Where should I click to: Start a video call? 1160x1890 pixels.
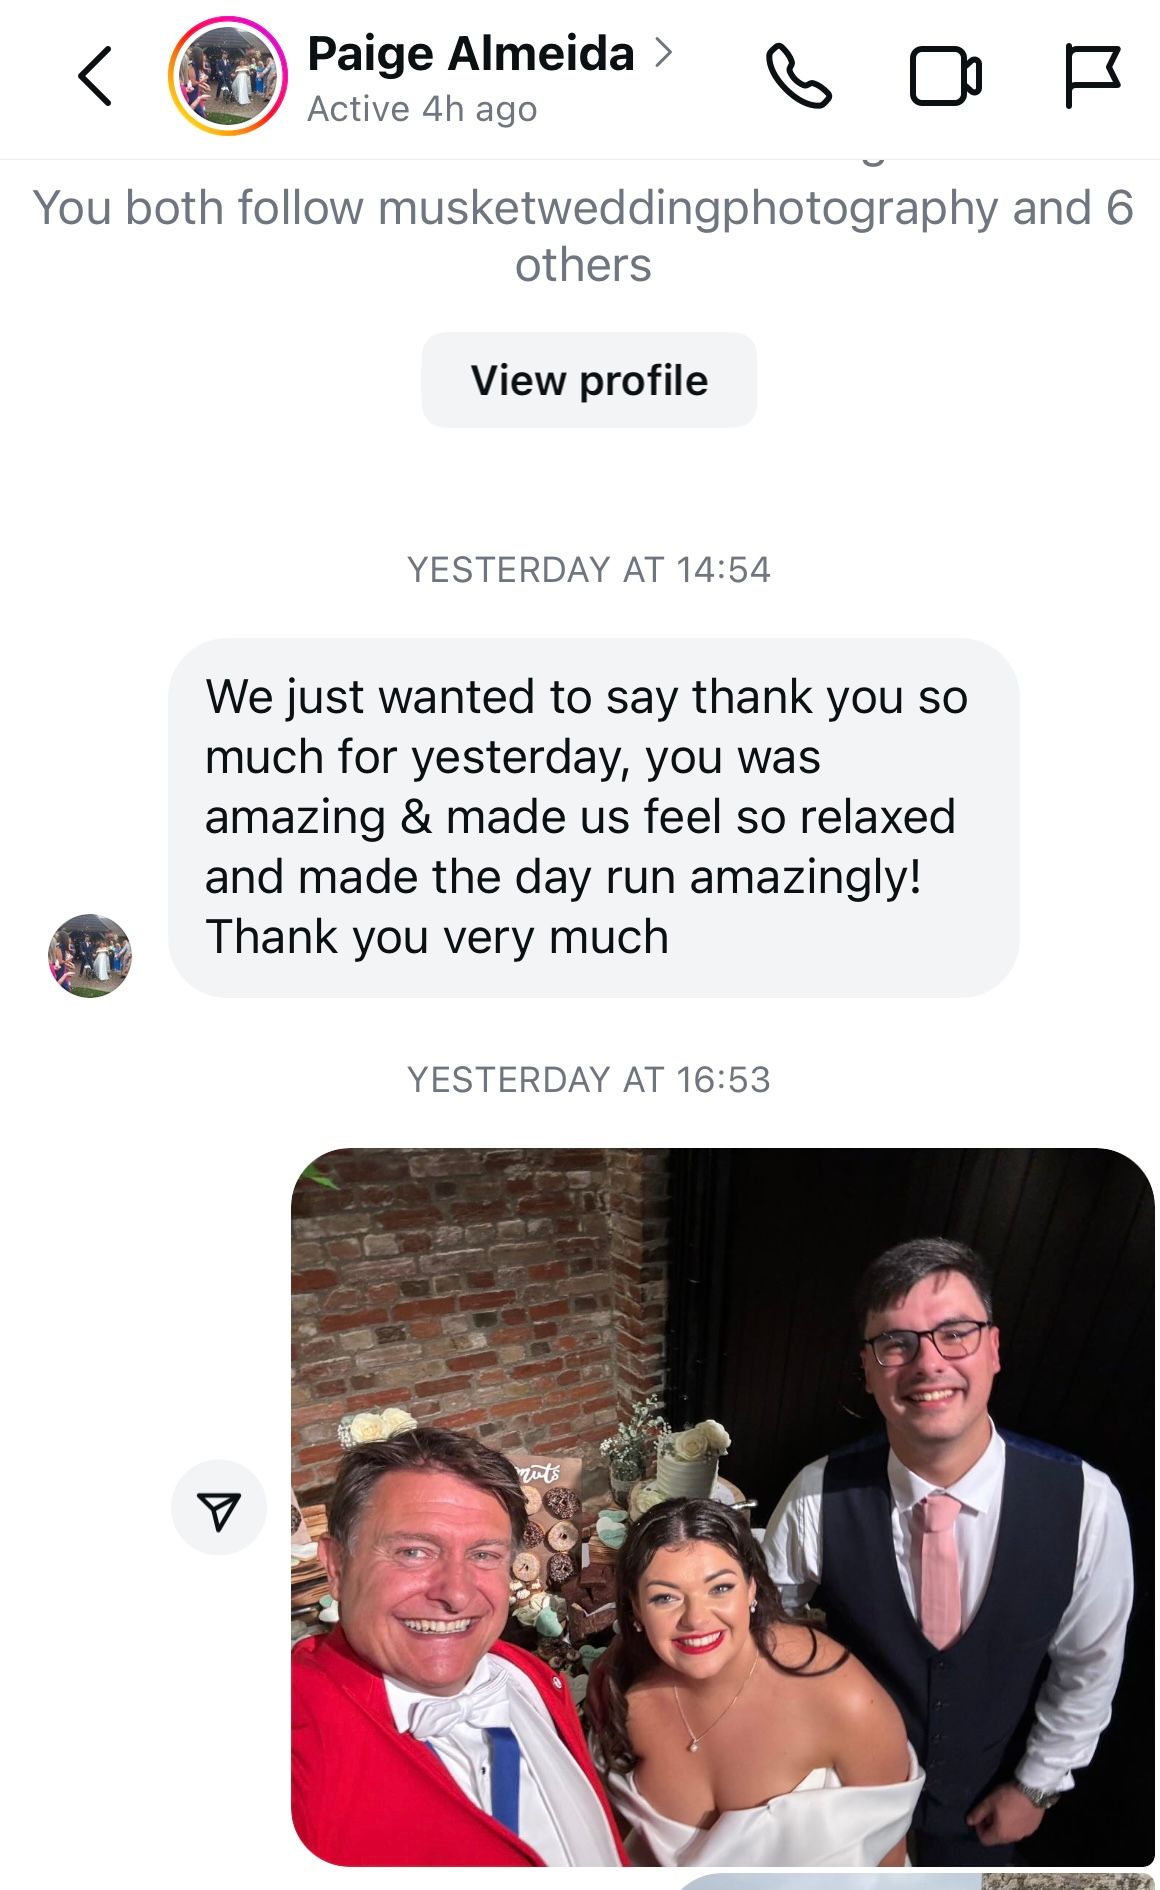[945, 76]
